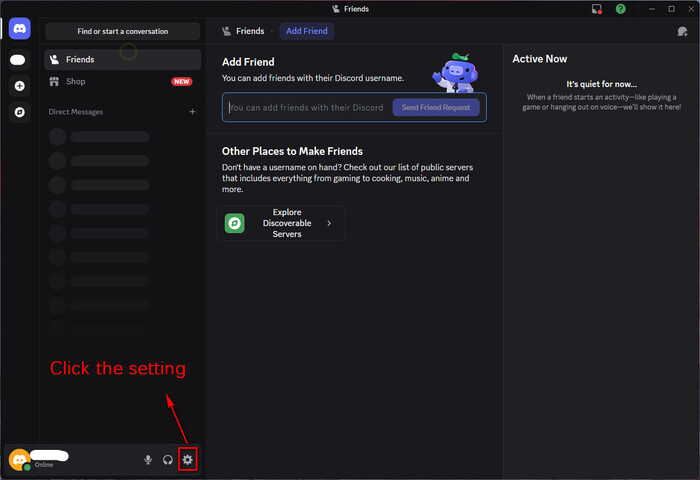Image resolution: width=700 pixels, height=480 pixels.
Task: Deafen with the headphones icon
Action: coord(168,459)
